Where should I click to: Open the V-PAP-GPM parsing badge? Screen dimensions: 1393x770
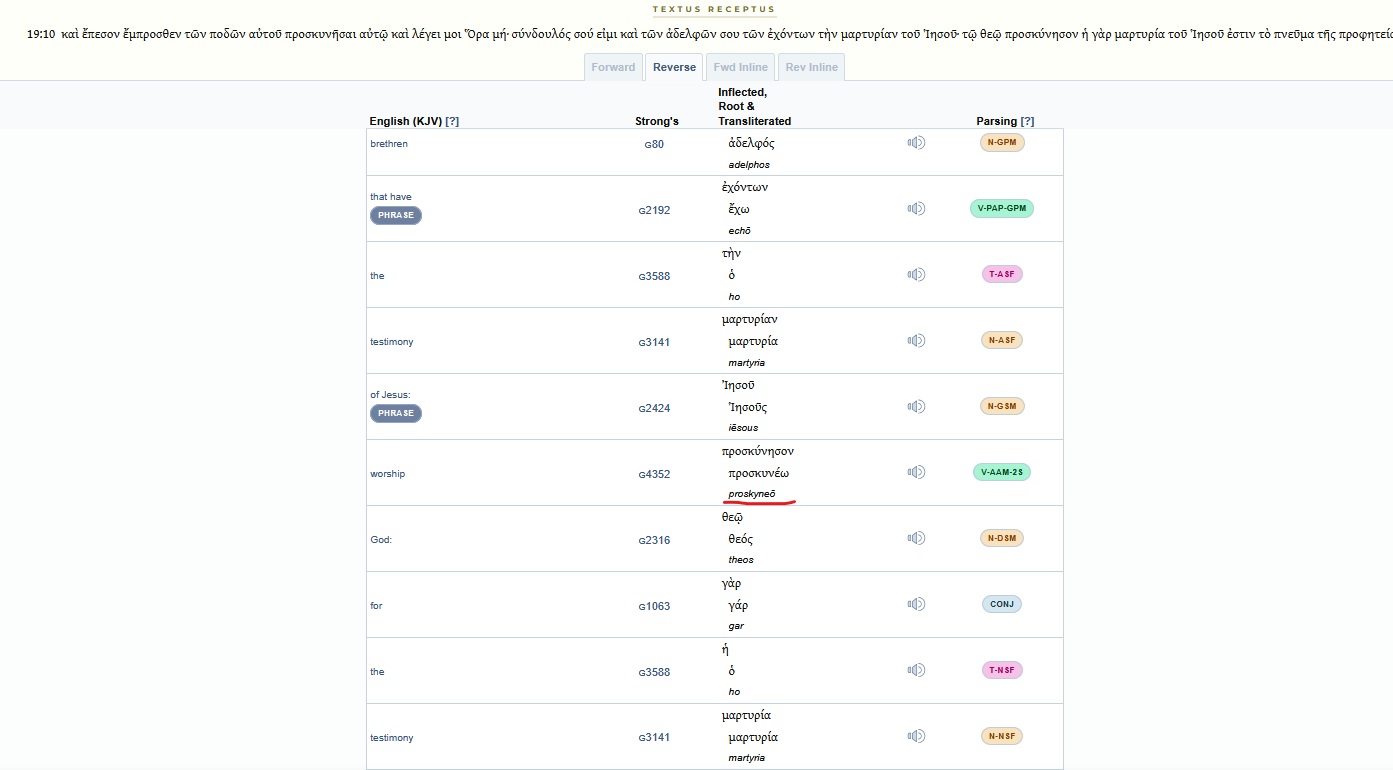[x=1002, y=209]
